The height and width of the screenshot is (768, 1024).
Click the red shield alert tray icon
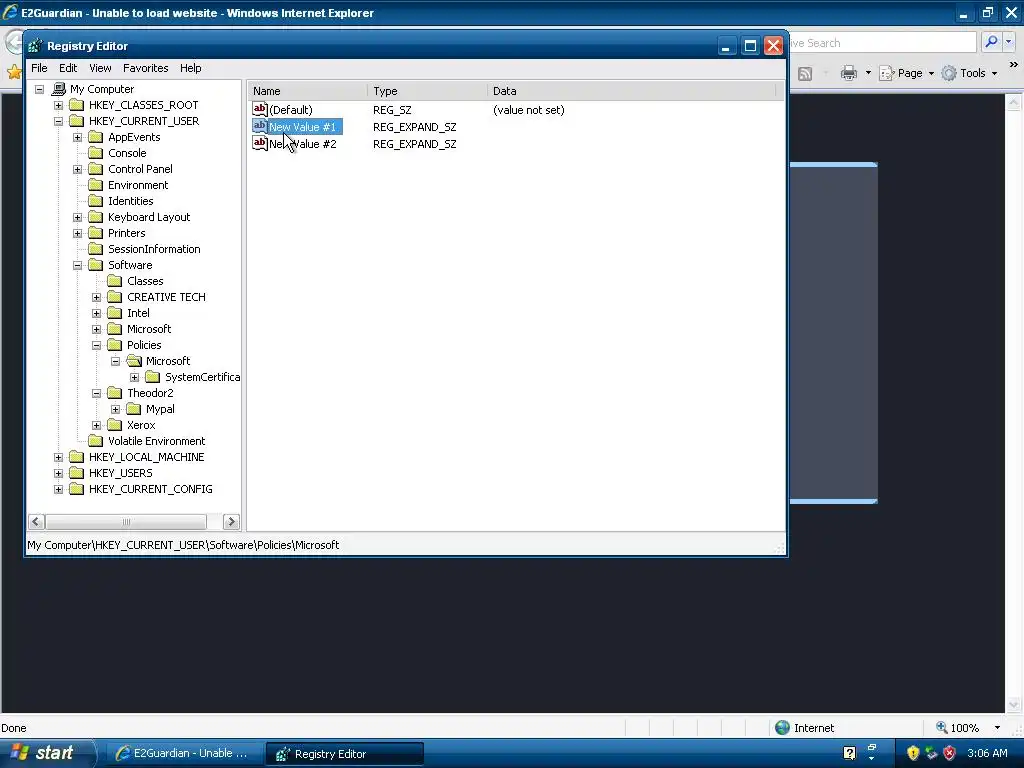coord(949,753)
